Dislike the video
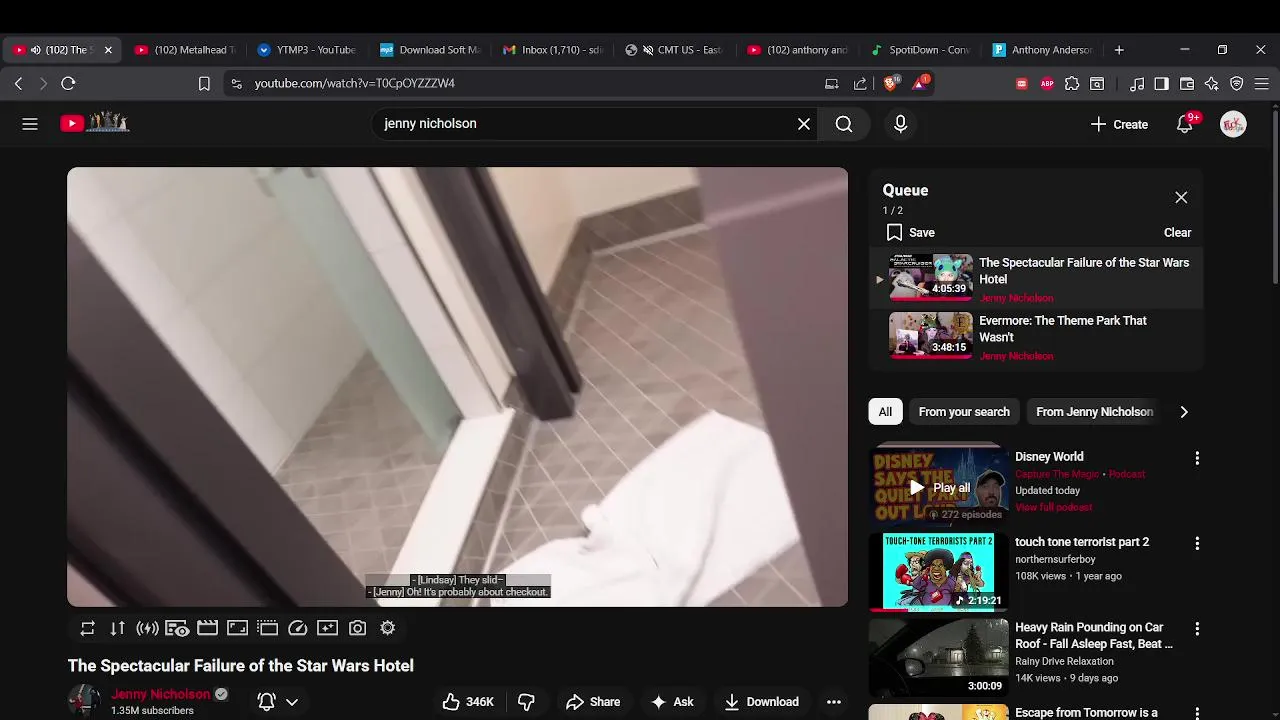 [x=526, y=702]
